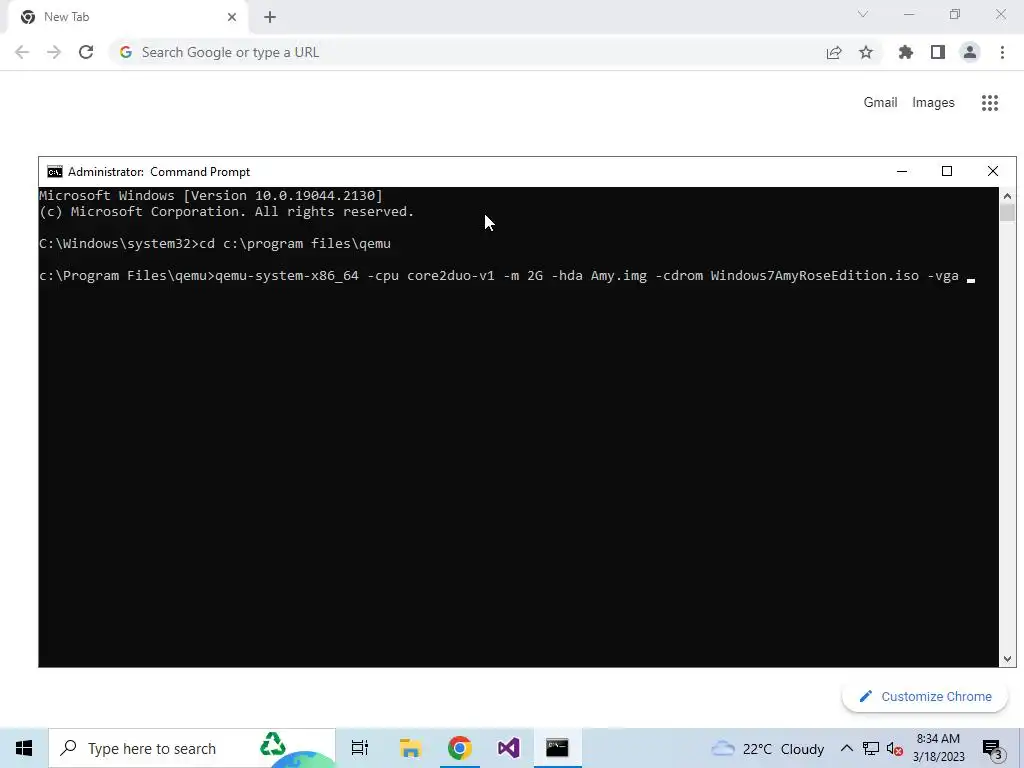Open Chrome's three-dot menu

1002,52
